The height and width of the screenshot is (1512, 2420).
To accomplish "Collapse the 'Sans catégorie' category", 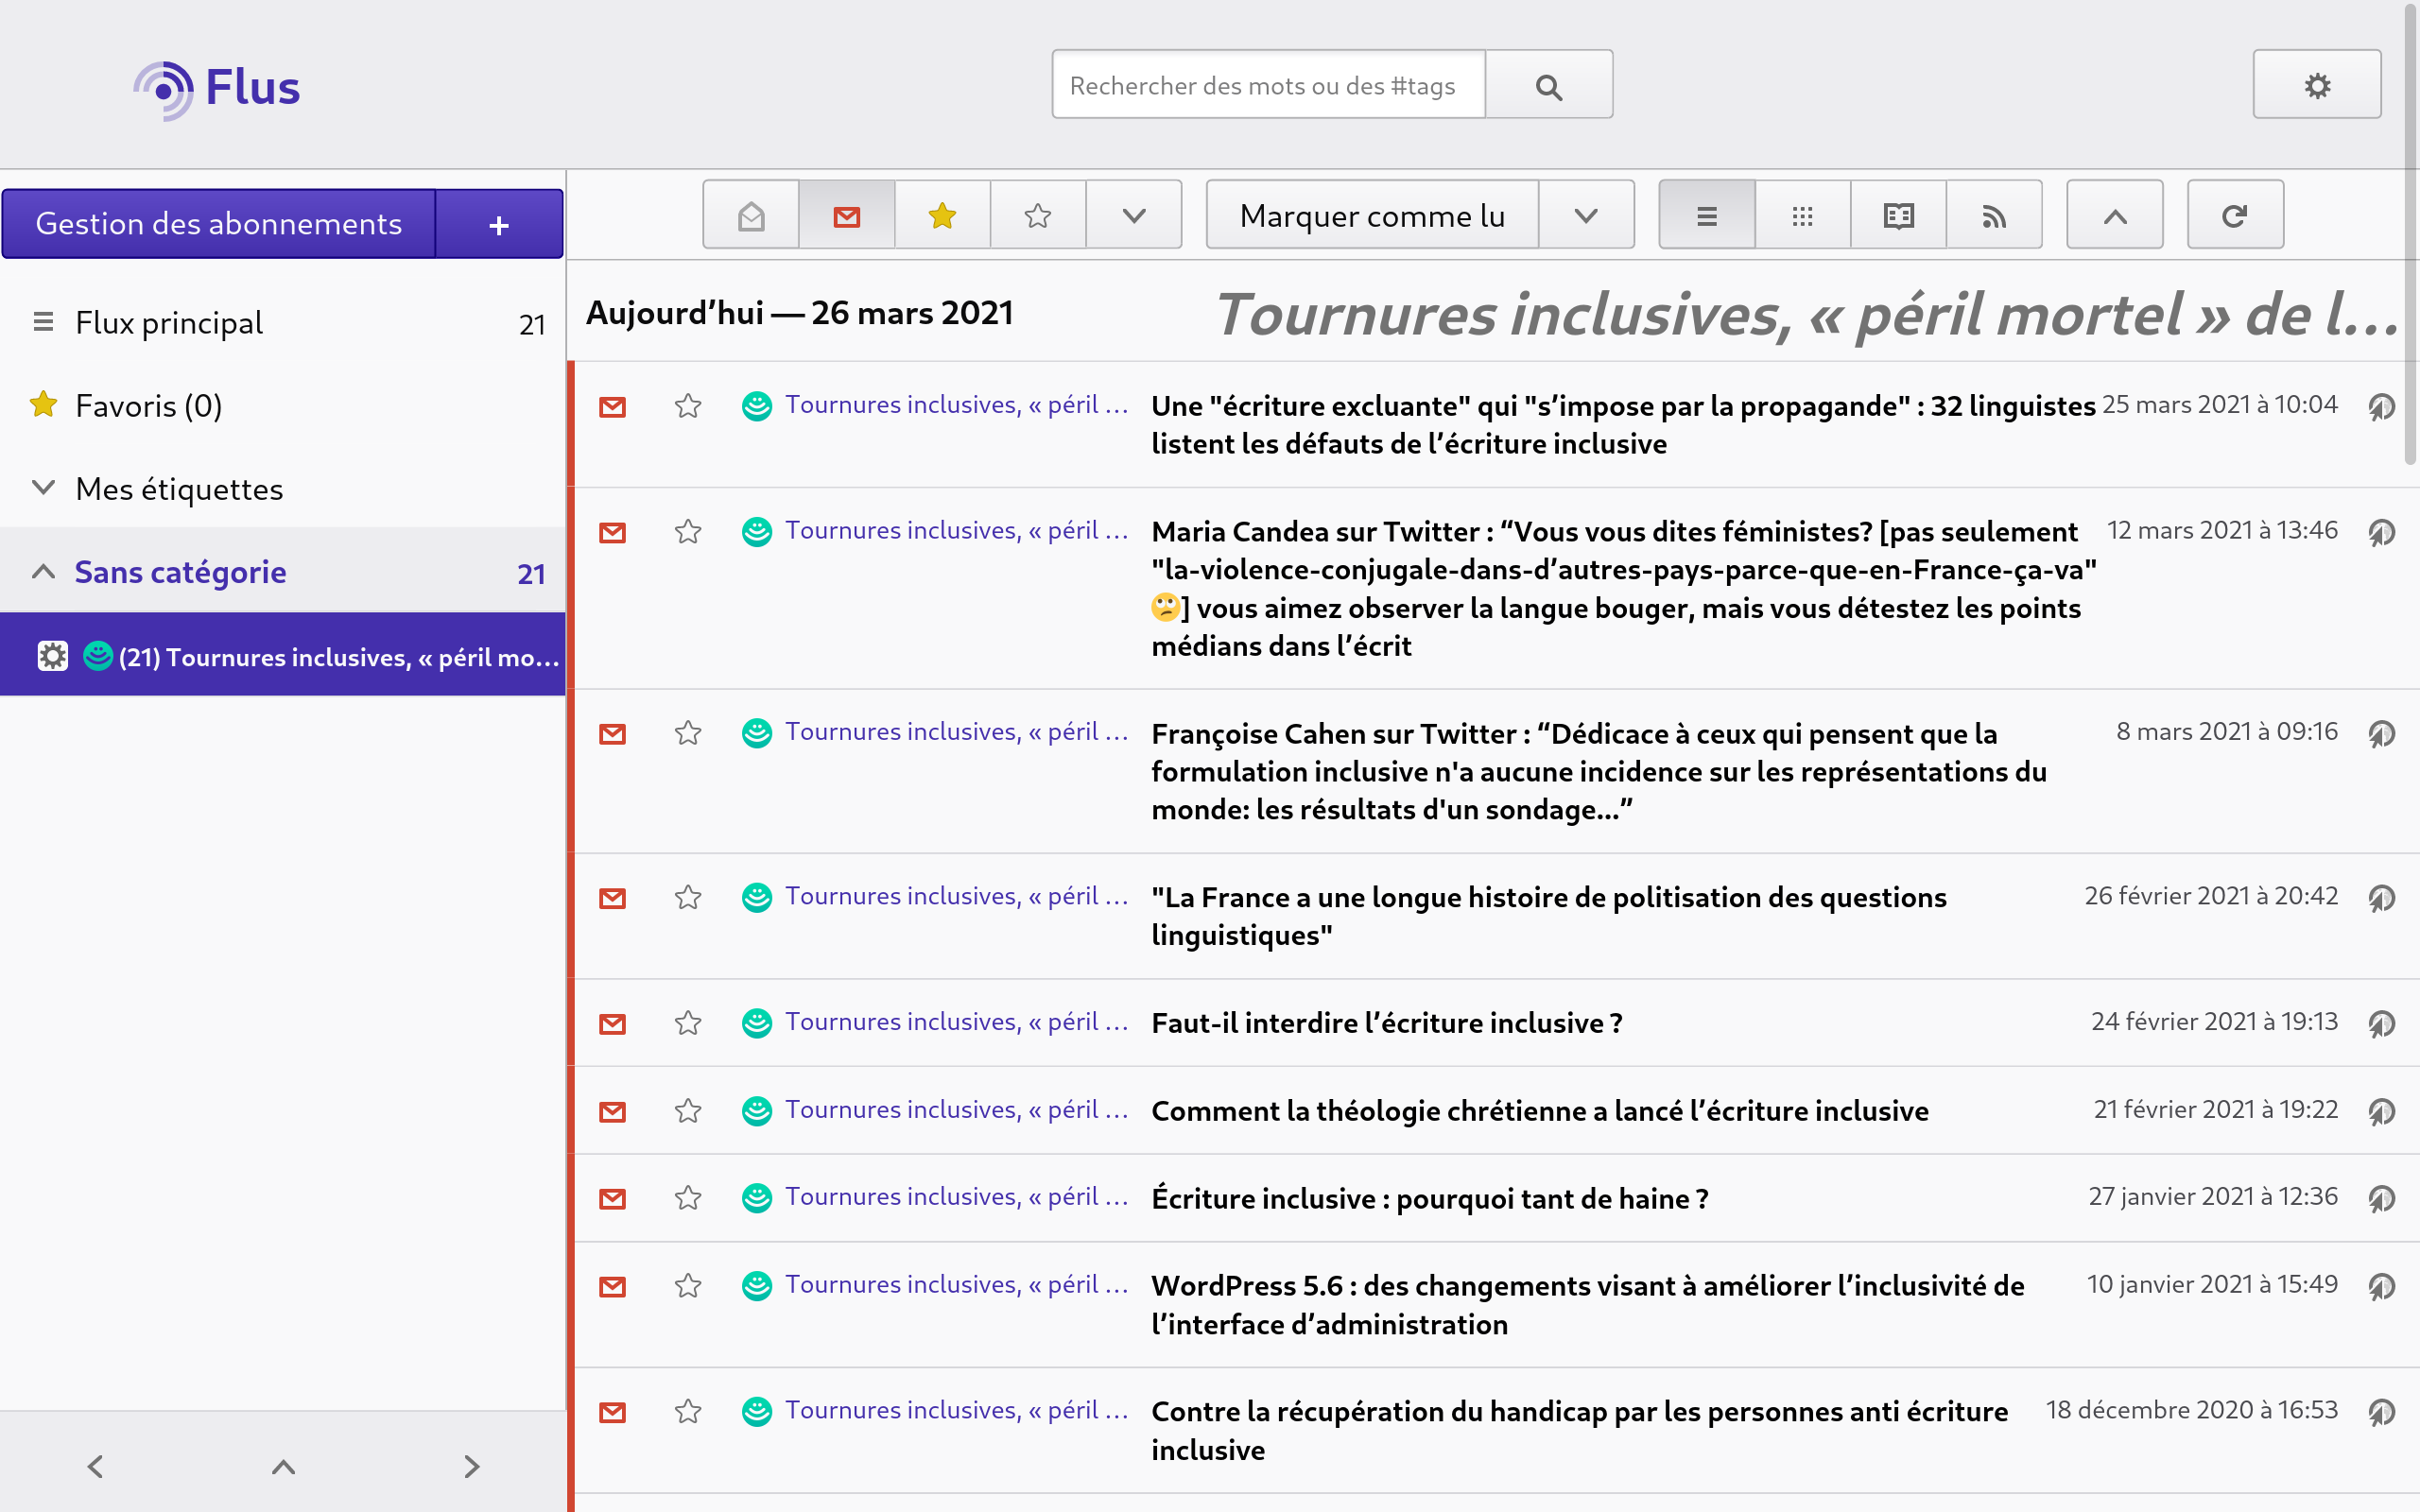I will pos(43,572).
